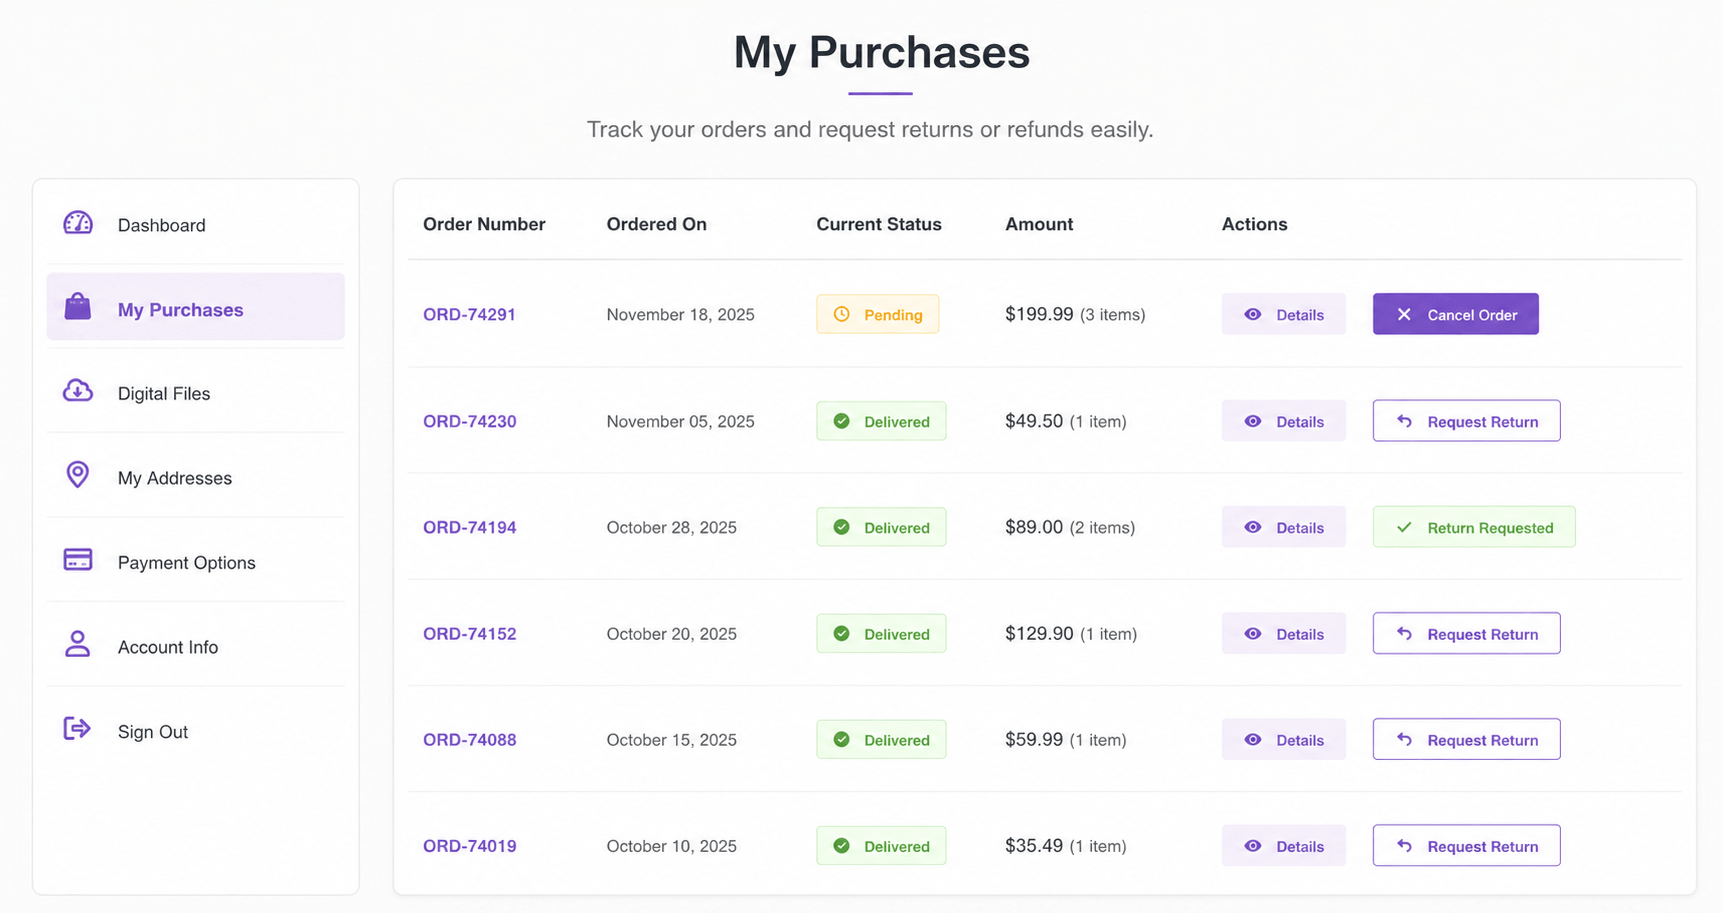Click eye icon for order ORD-74152

[x=1253, y=634]
